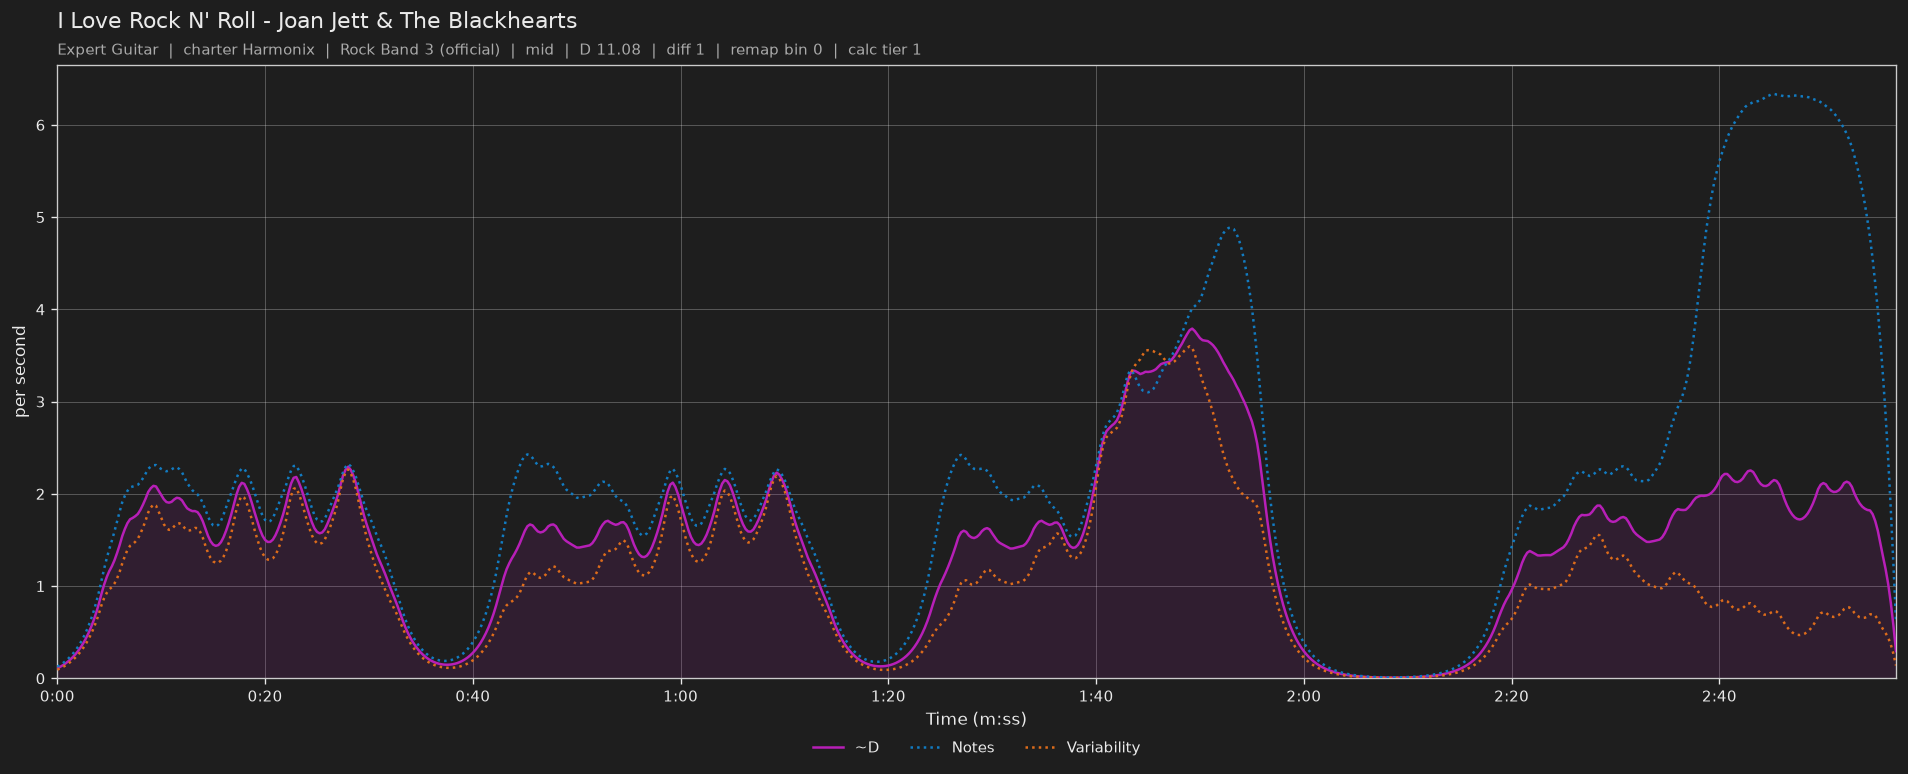The width and height of the screenshot is (1908, 774).
Task: Click the 2:40 x-axis tick label
Action: (1719, 697)
